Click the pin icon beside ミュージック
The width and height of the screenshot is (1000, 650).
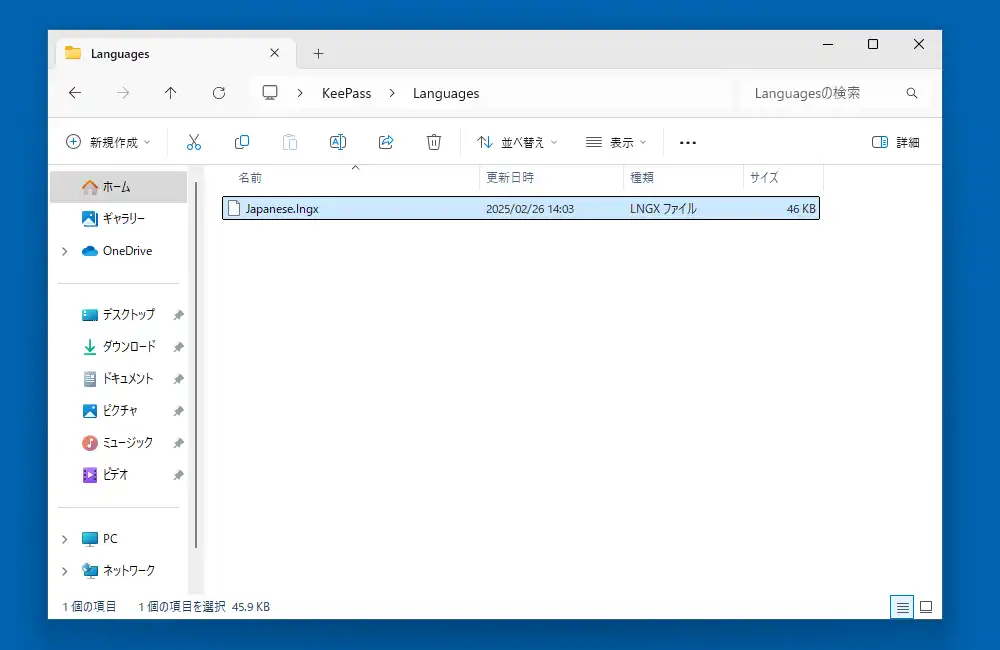click(179, 443)
